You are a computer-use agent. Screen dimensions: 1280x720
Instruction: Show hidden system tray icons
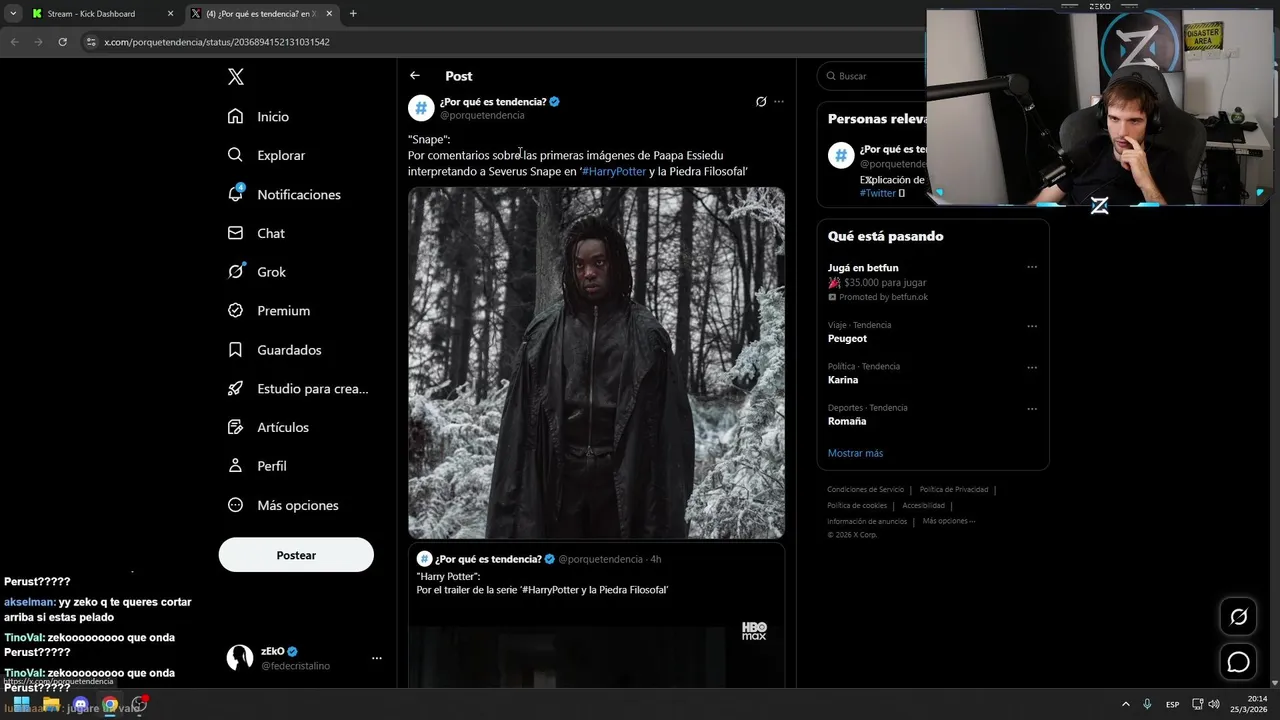tap(1125, 704)
